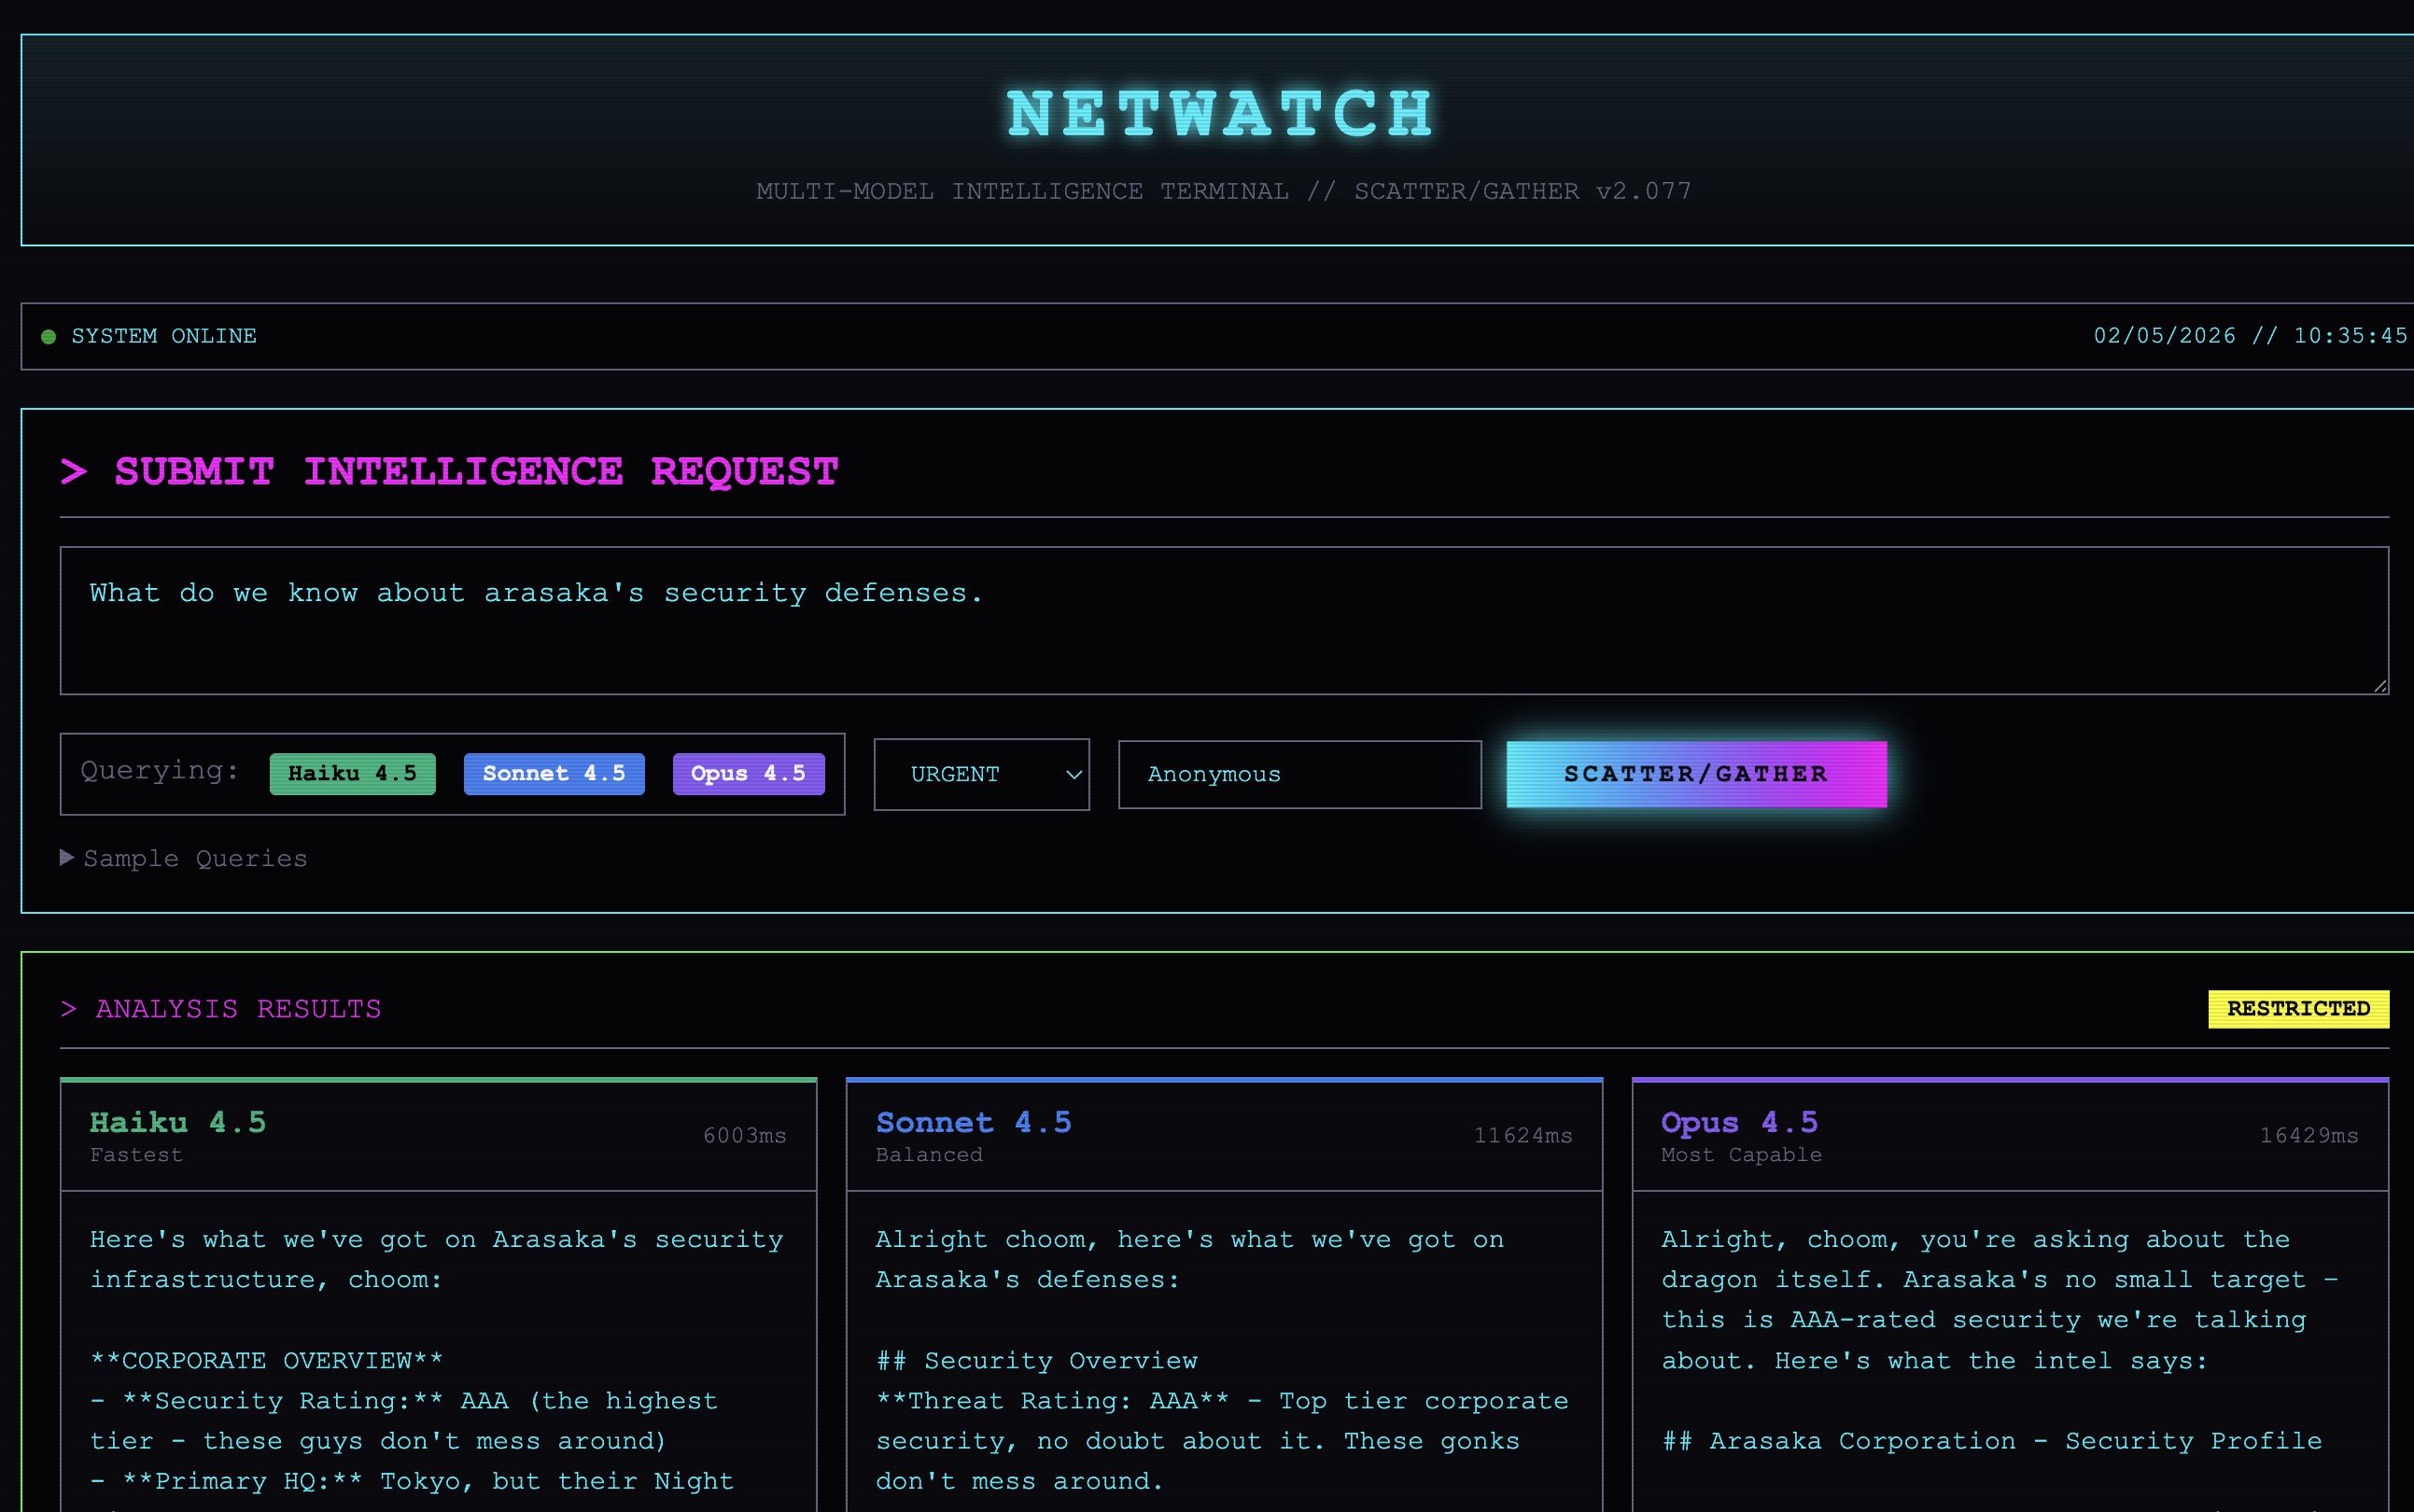Click the Opus 4.5 result panel title
The width and height of the screenshot is (2414, 1512).
tap(1739, 1122)
